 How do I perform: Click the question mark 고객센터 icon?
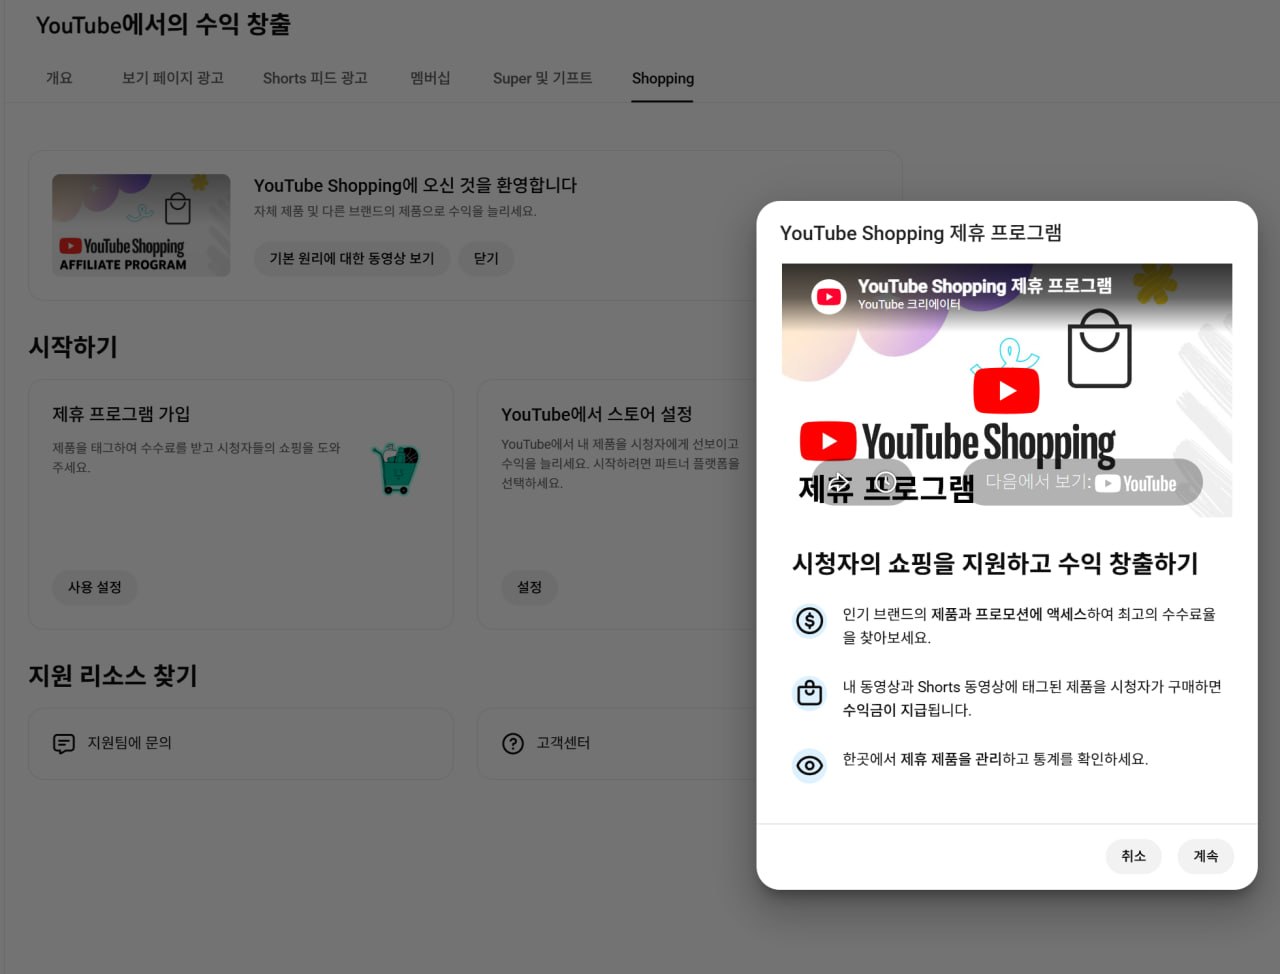(x=513, y=743)
